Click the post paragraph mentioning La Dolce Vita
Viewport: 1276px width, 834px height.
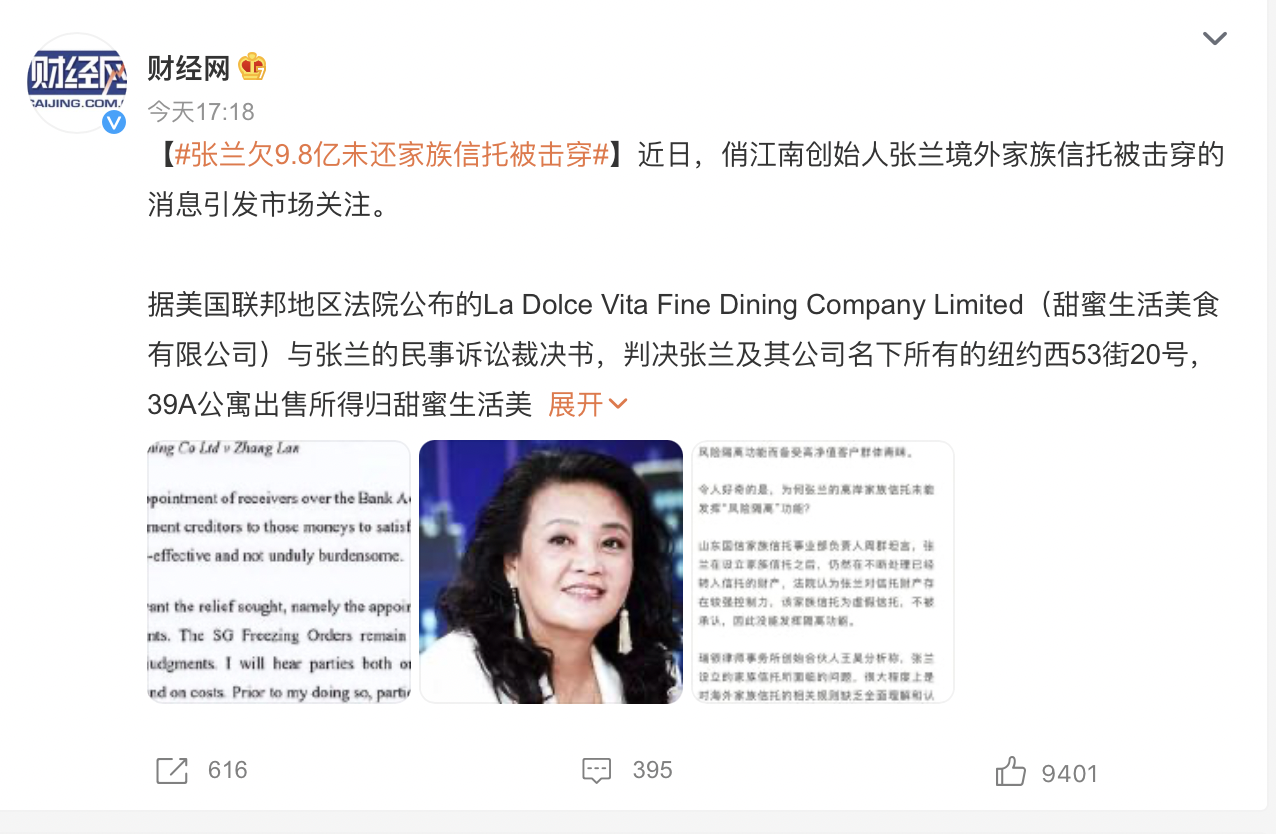pyautogui.click(x=684, y=354)
